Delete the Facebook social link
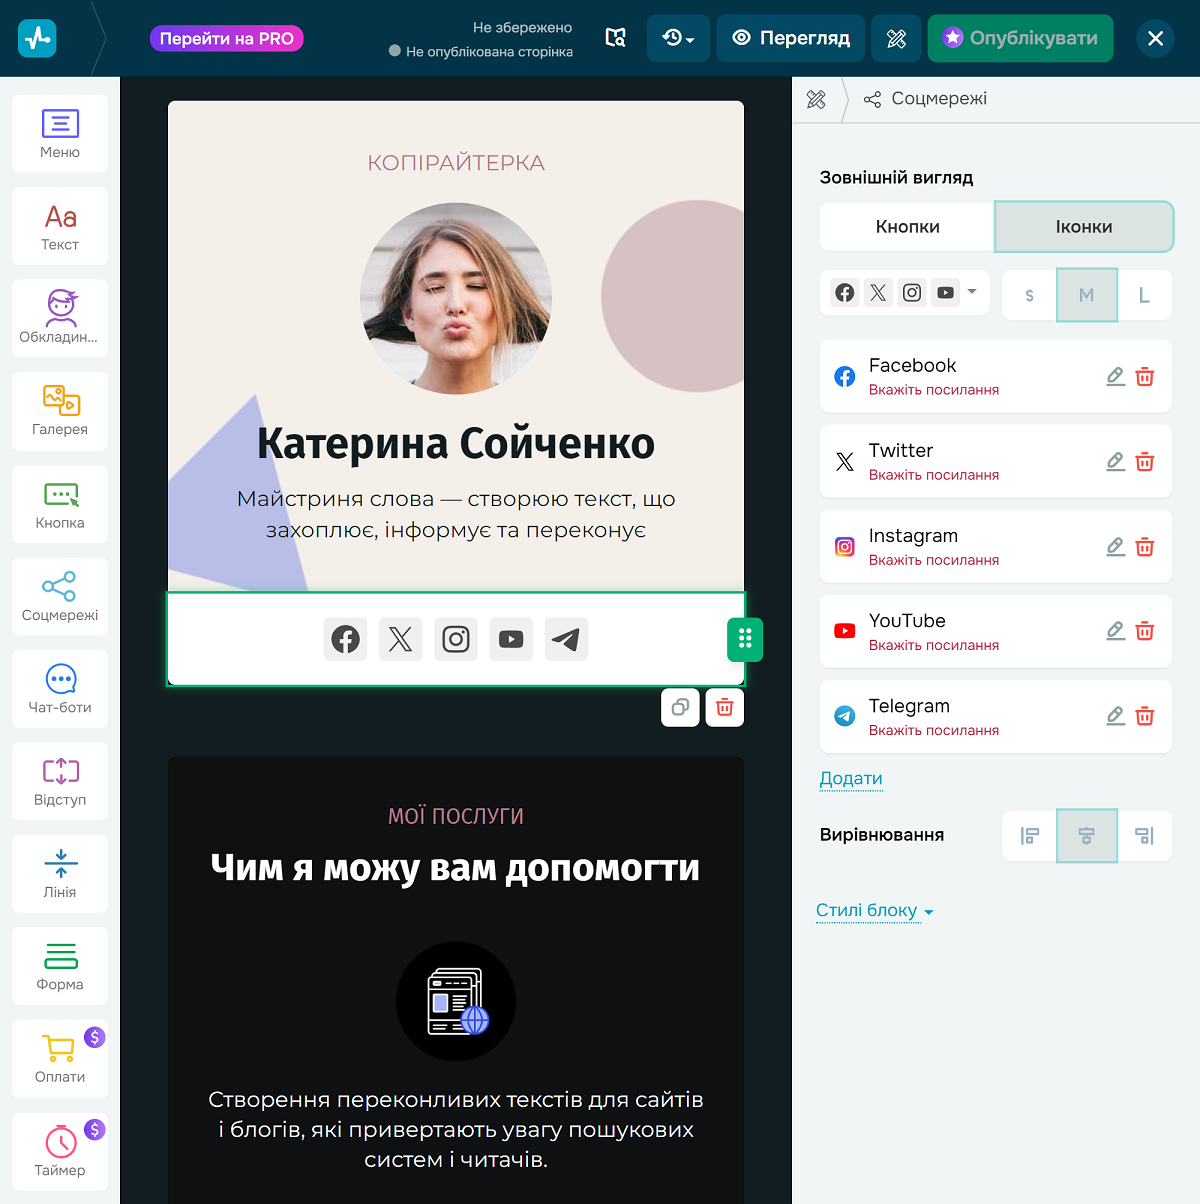The image size is (1200, 1204). tap(1145, 377)
